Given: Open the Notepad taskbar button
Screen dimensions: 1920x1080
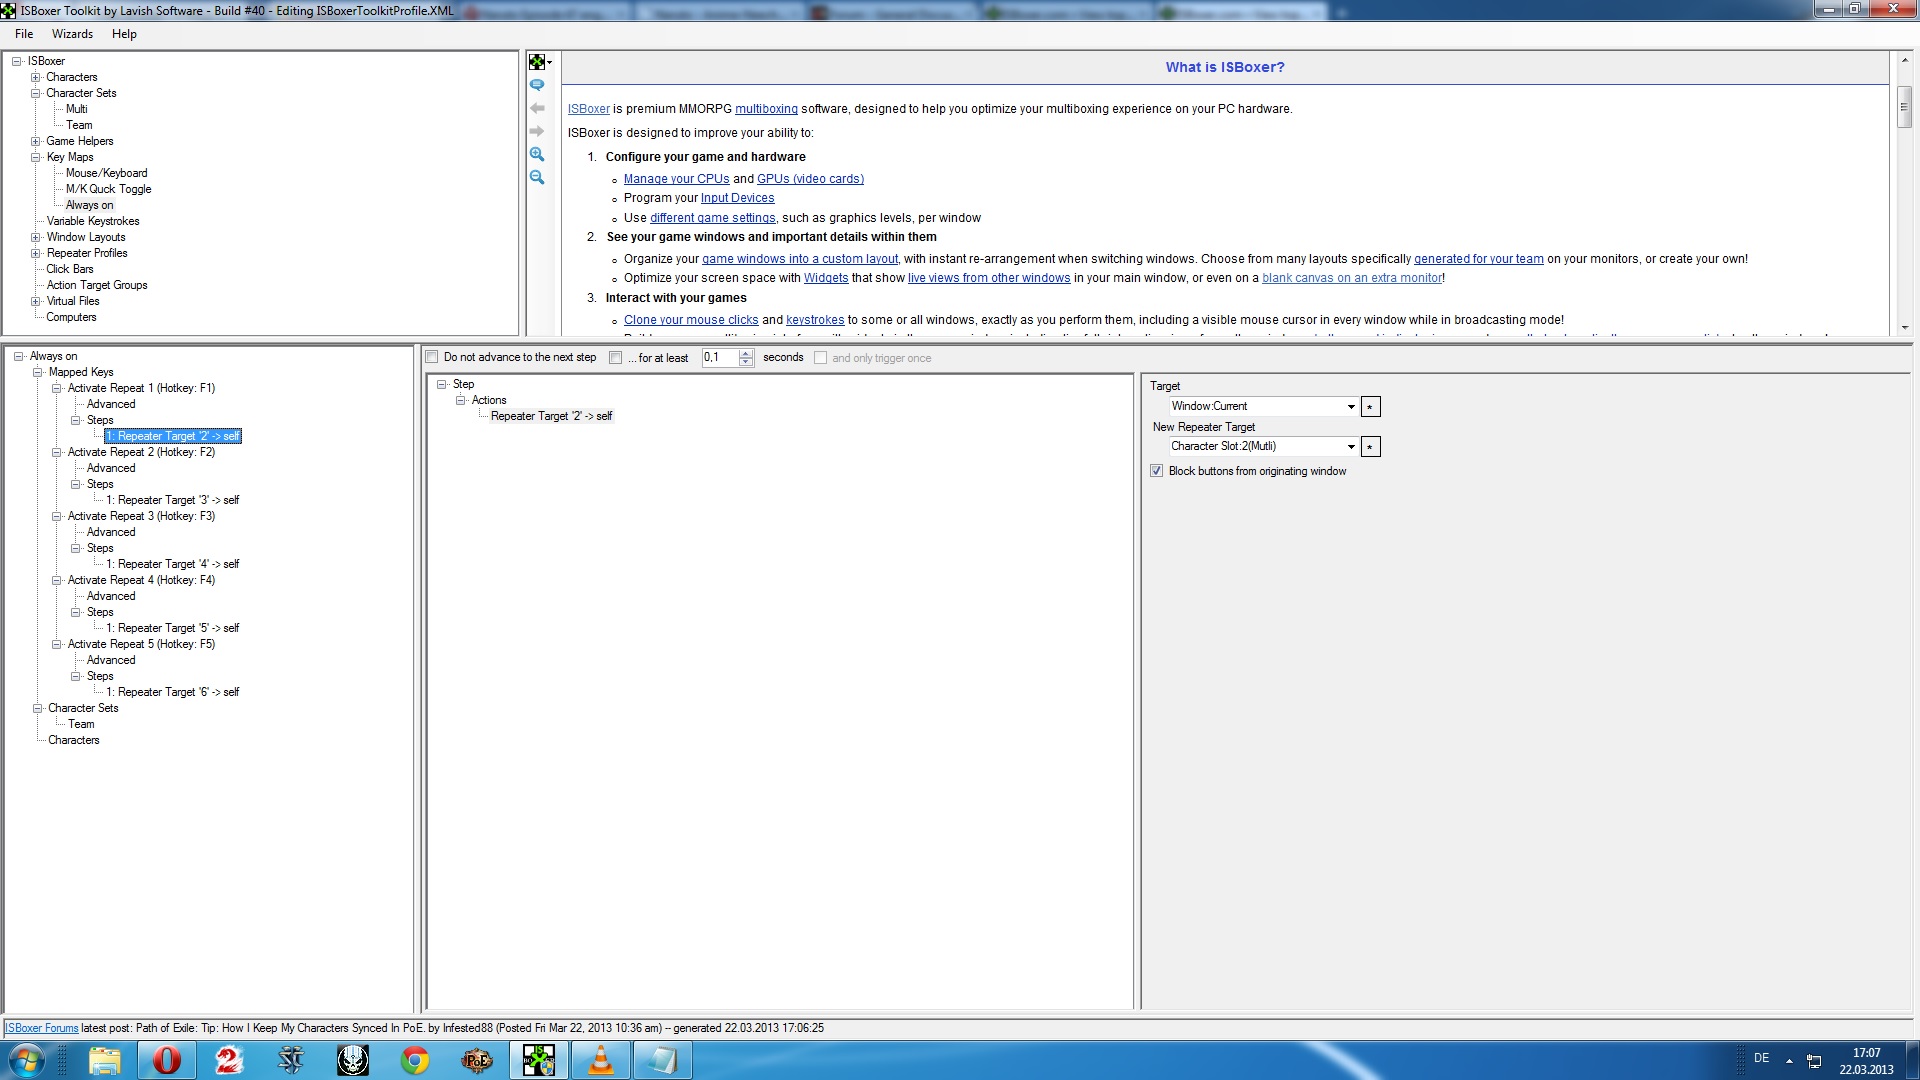Looking at the screenshot, I should click(x=662, y=1060).
